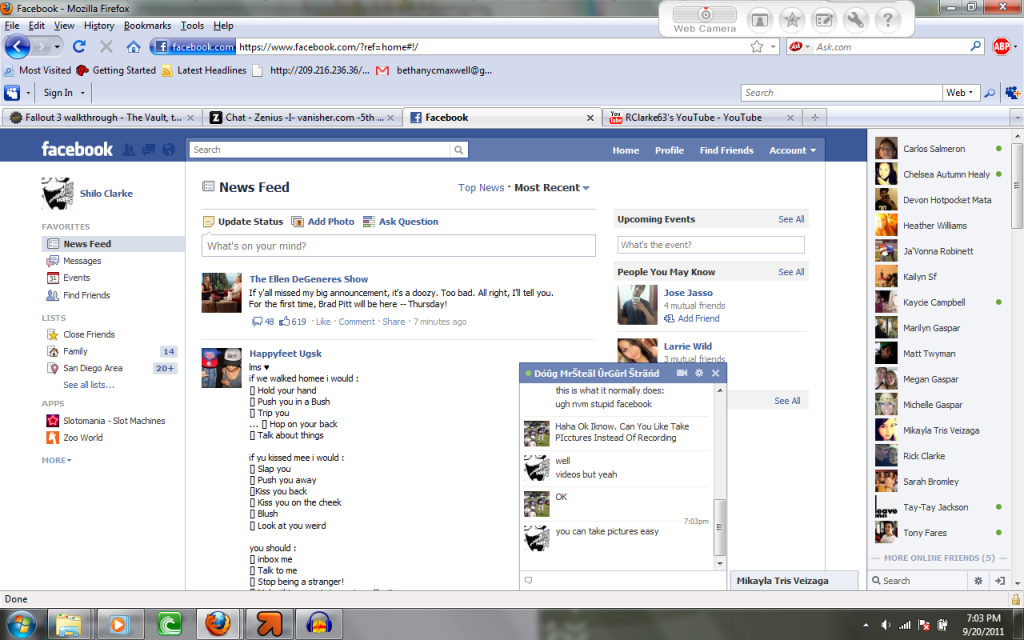
Task: Click Comment on the Ellen DeGeneres post
Action: point(357,321)
